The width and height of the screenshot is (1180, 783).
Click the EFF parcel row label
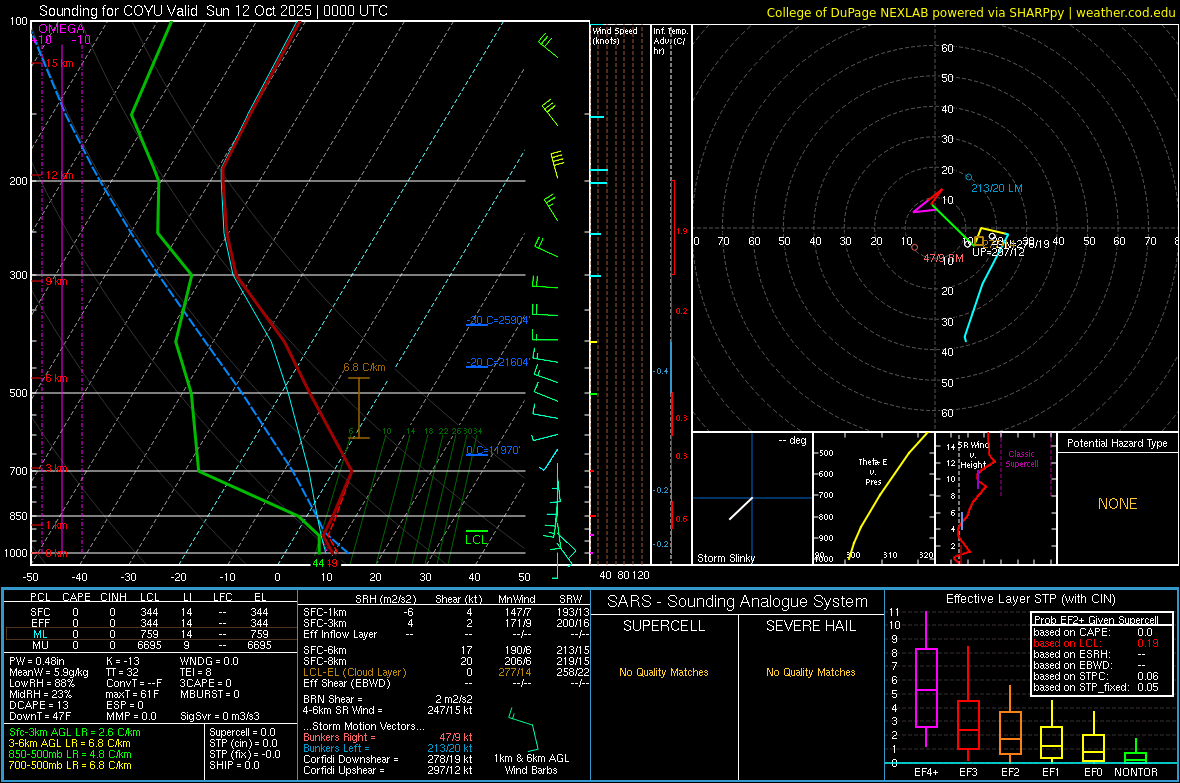(41, 623)
